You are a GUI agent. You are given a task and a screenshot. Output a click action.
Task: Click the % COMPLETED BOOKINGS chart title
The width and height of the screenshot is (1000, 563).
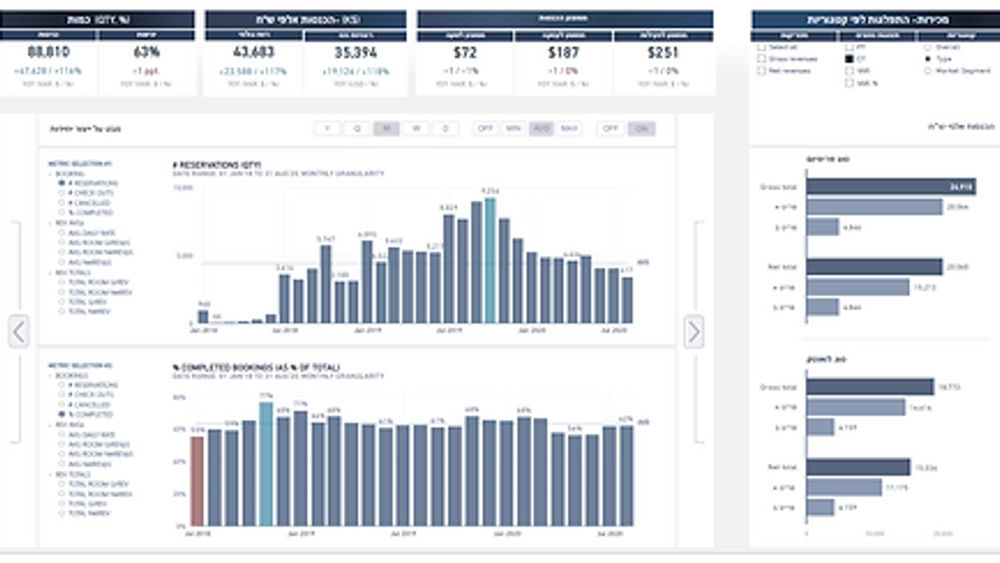point(256,368)
